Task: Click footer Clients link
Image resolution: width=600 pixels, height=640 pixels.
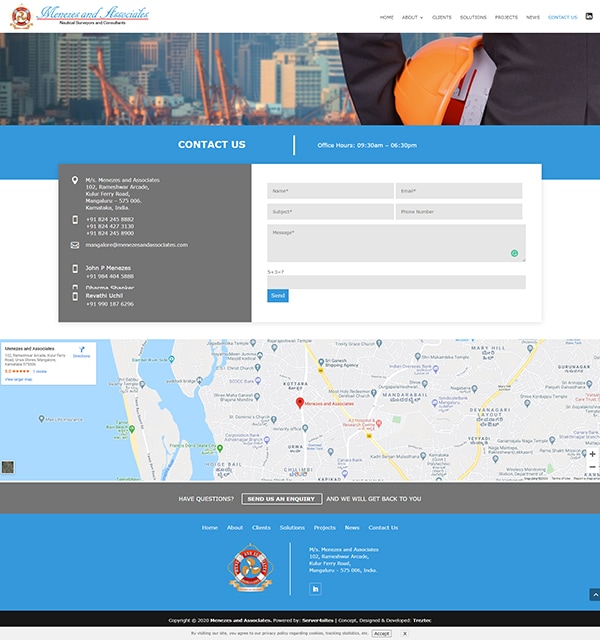Action: 261,527
